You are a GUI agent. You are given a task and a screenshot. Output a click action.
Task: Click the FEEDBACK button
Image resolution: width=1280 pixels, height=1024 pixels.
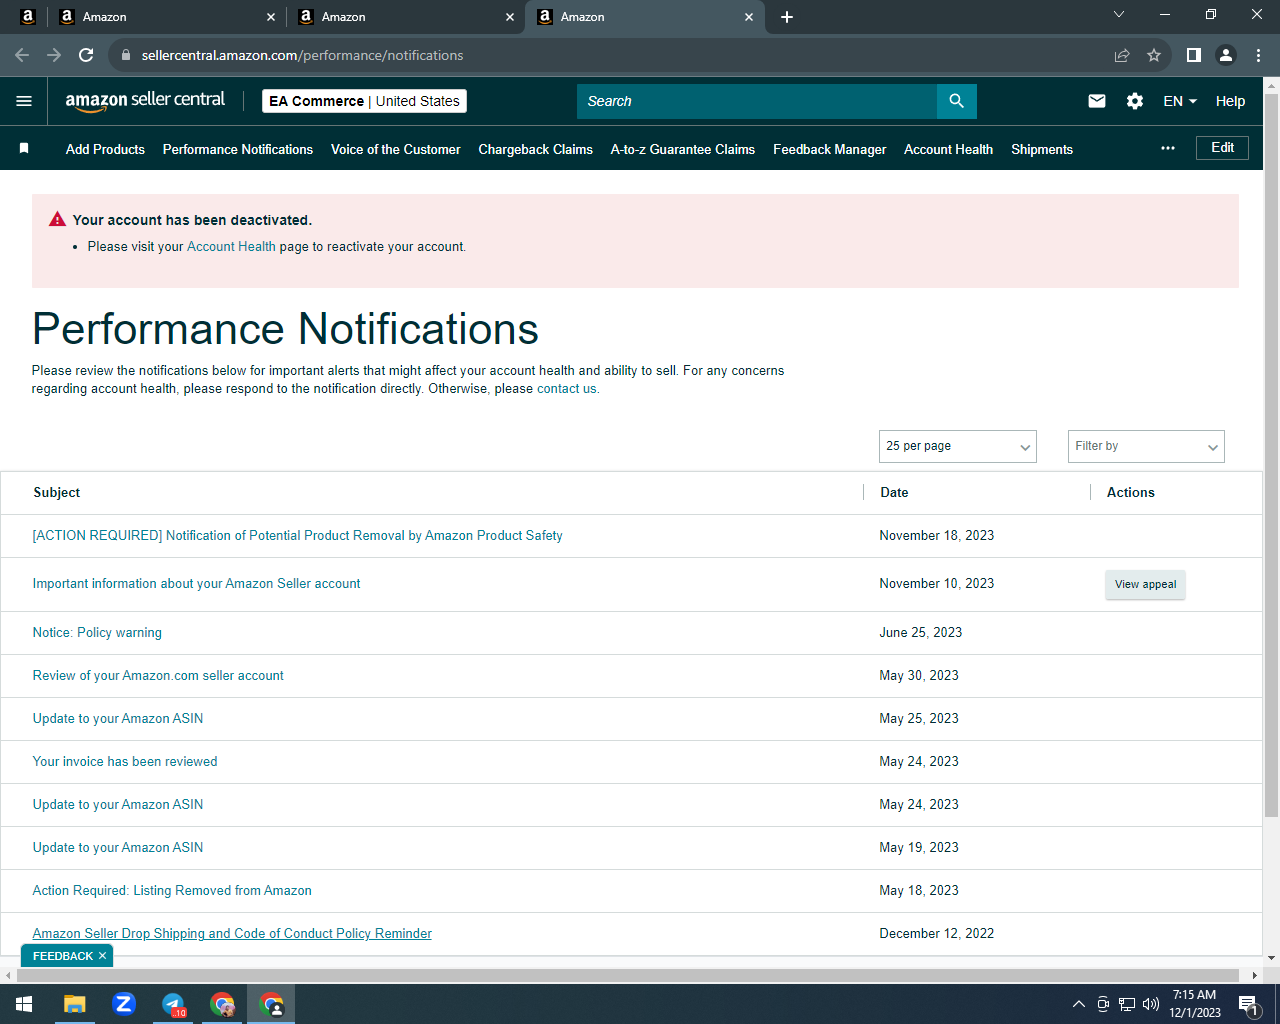63,956
